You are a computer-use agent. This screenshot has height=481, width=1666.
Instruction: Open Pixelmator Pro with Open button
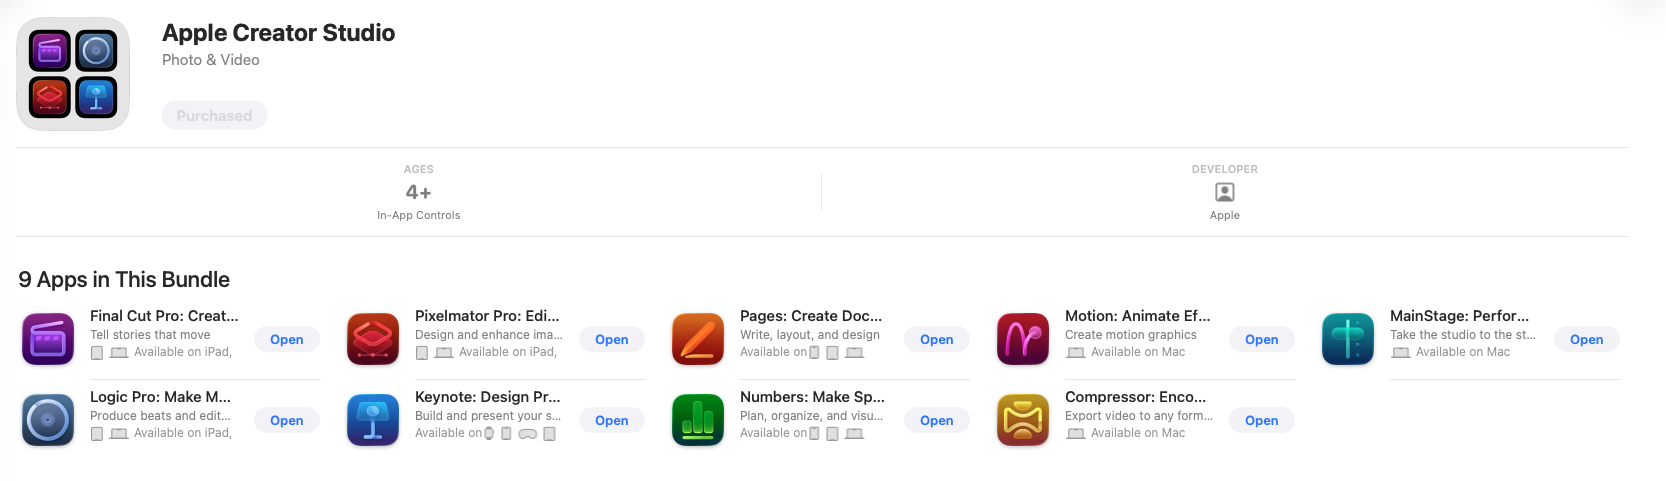pos(612,339)
